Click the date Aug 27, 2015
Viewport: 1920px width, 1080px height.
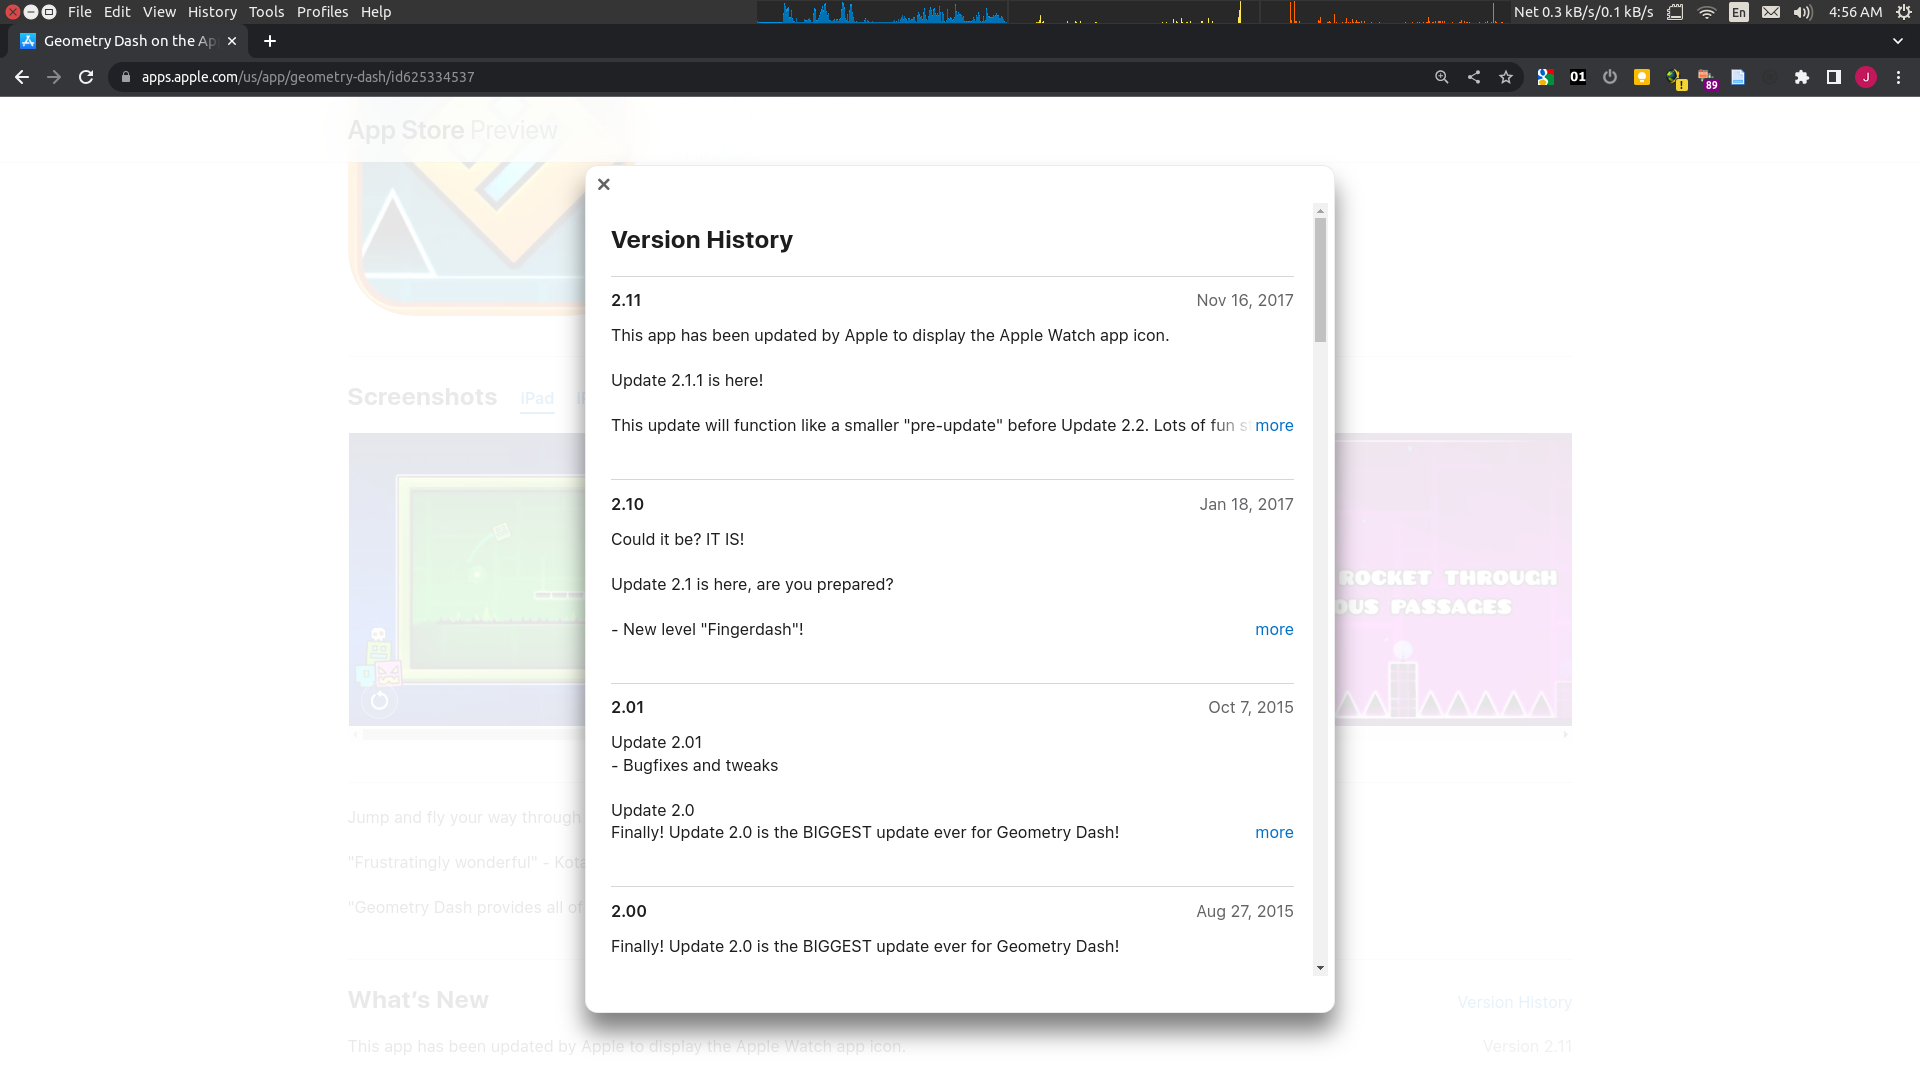[x=1244, y=911]
